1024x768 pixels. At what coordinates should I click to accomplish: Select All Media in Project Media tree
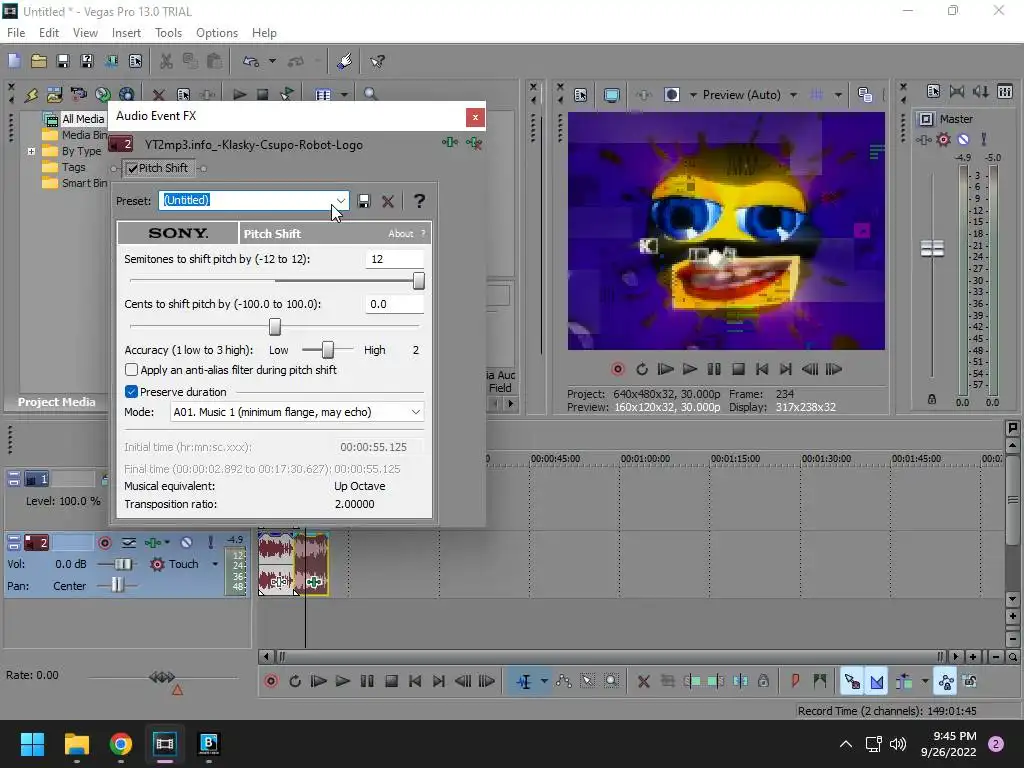82,119
